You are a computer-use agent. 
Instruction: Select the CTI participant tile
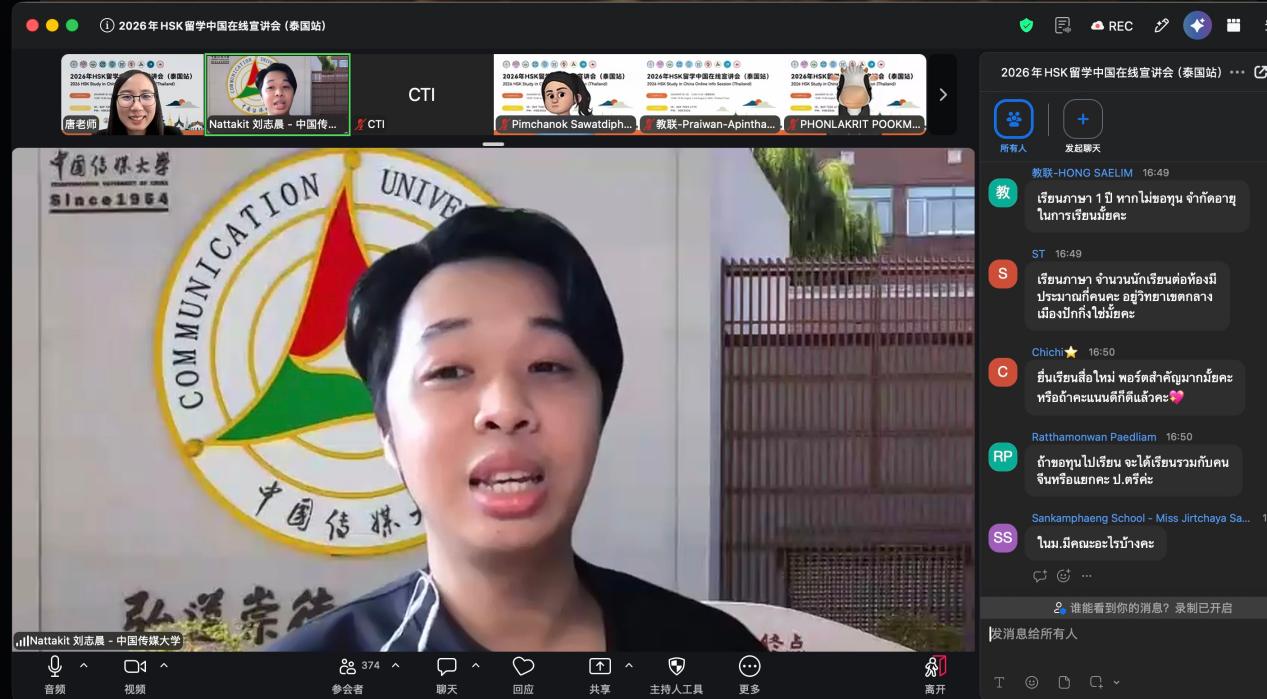coord(421,94)
